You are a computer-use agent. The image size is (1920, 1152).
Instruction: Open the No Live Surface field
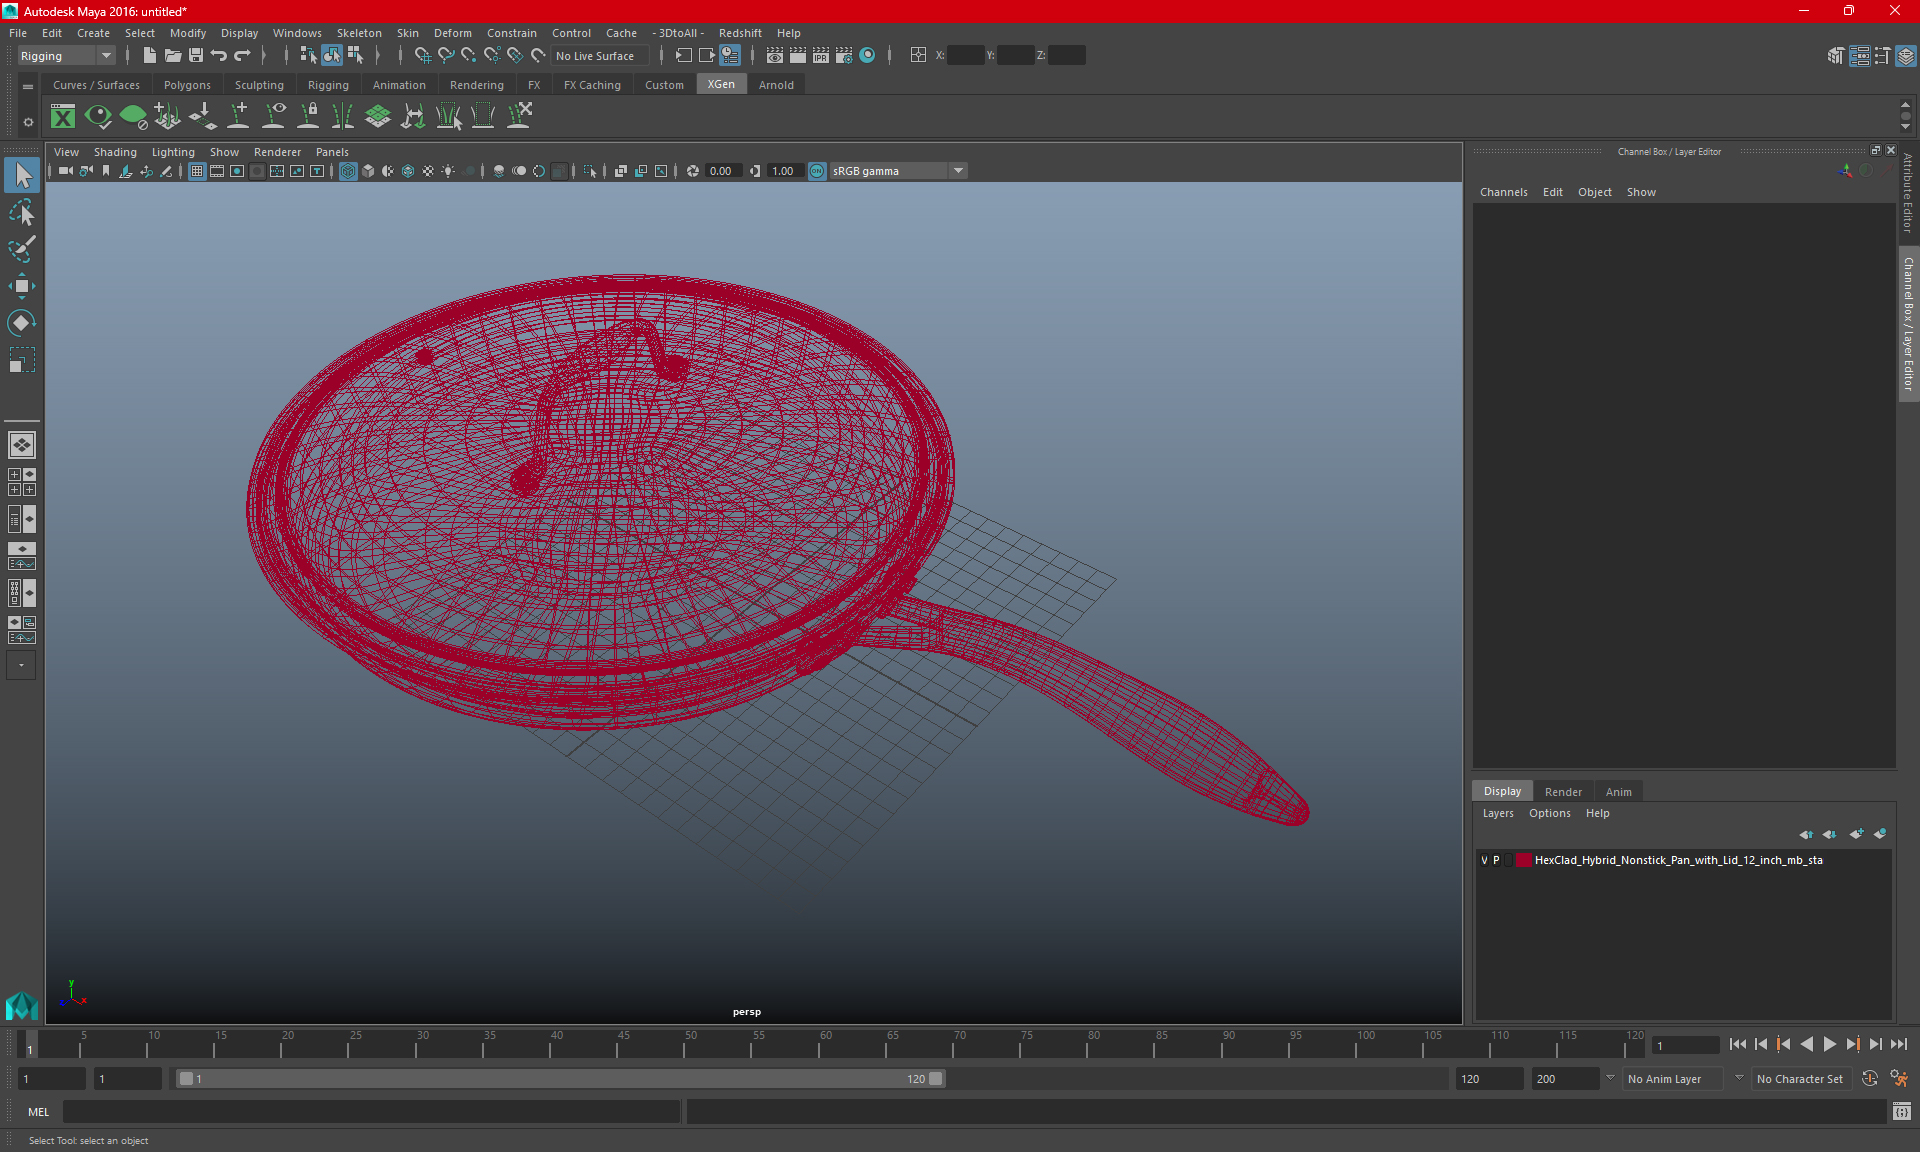pos(600,56)
